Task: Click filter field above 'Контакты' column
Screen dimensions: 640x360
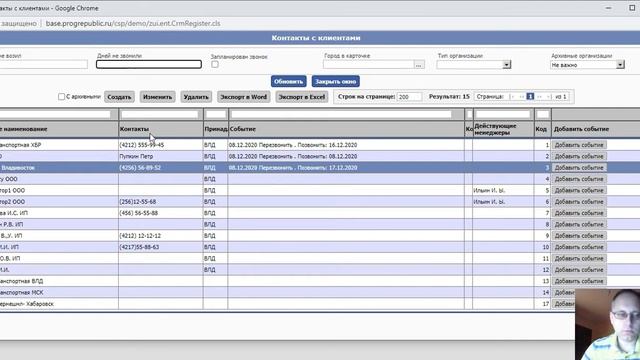Action: [x=160, y=114]
